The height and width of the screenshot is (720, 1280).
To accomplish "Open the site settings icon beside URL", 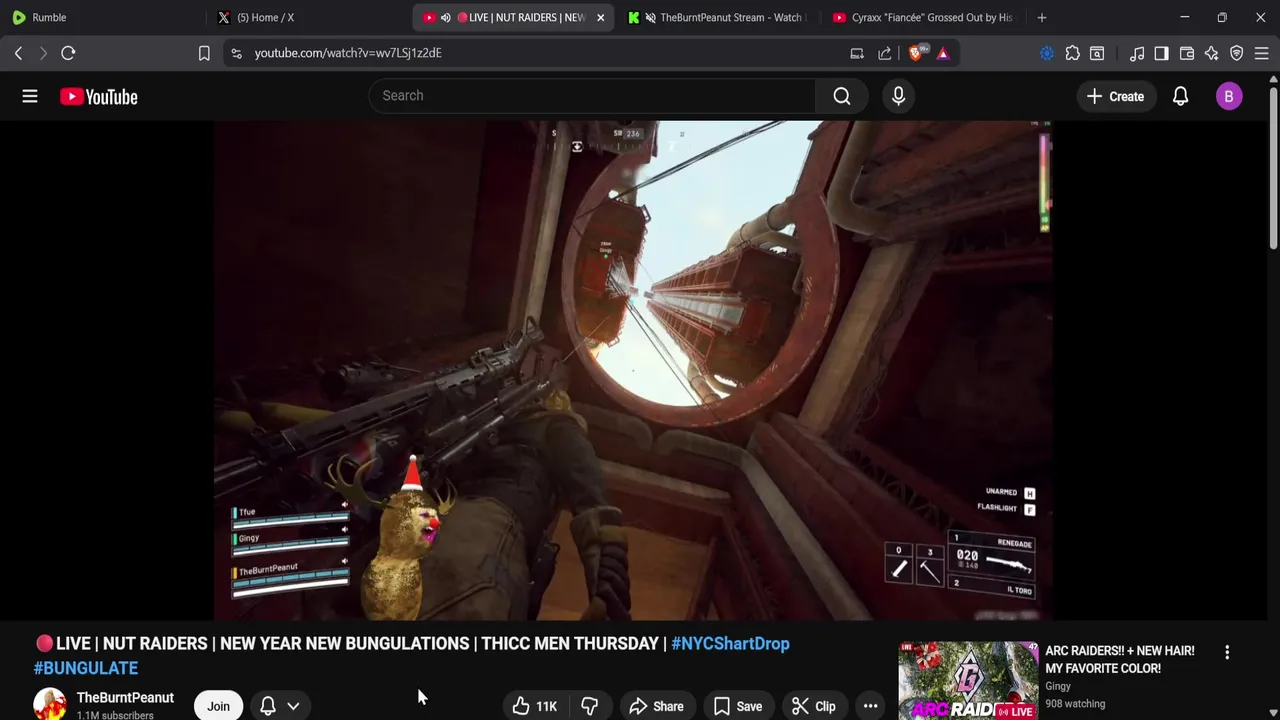I will coord(236,53).
